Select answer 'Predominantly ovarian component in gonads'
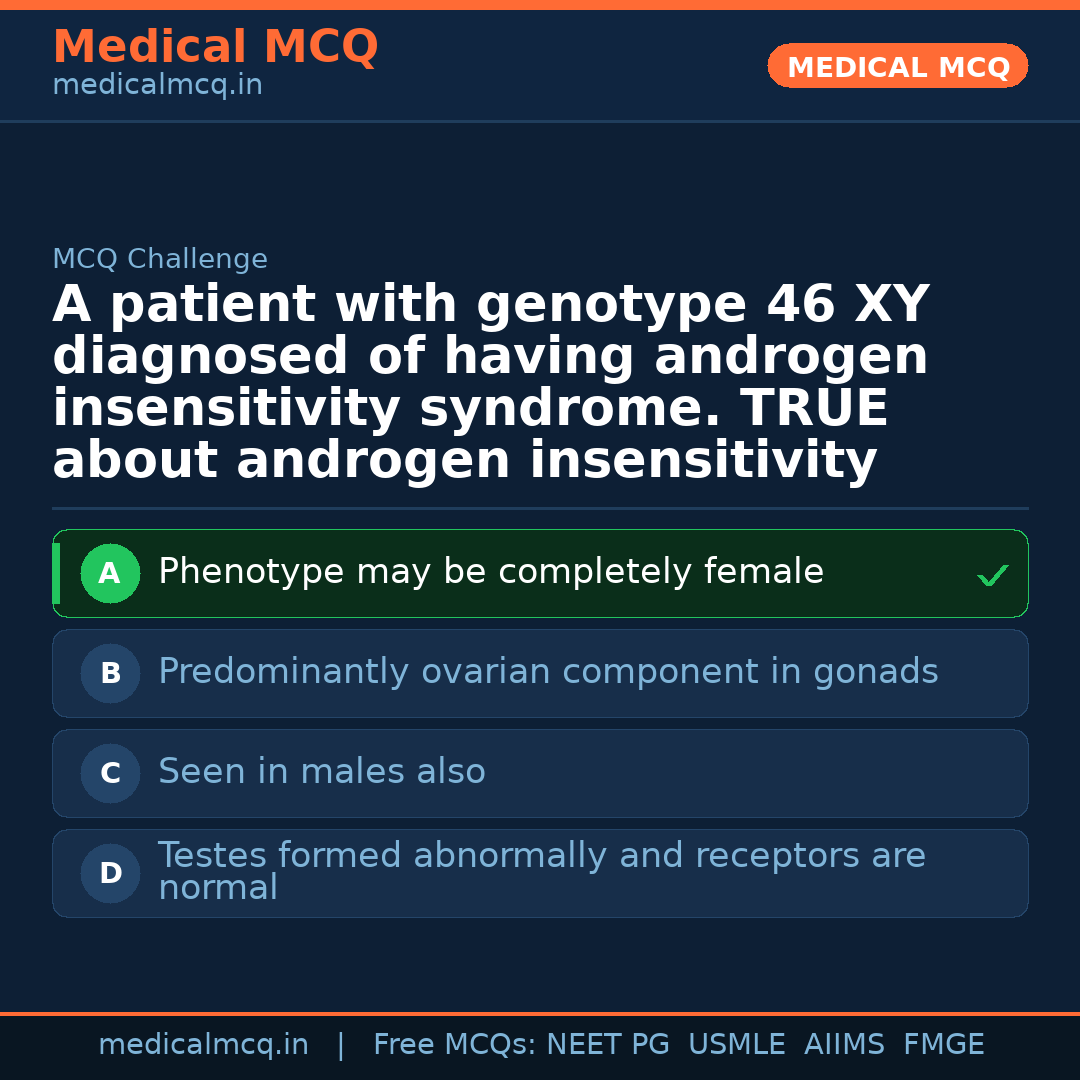Image resolution: width=1080 pixels, height=1080 pixels. point(548,672)
